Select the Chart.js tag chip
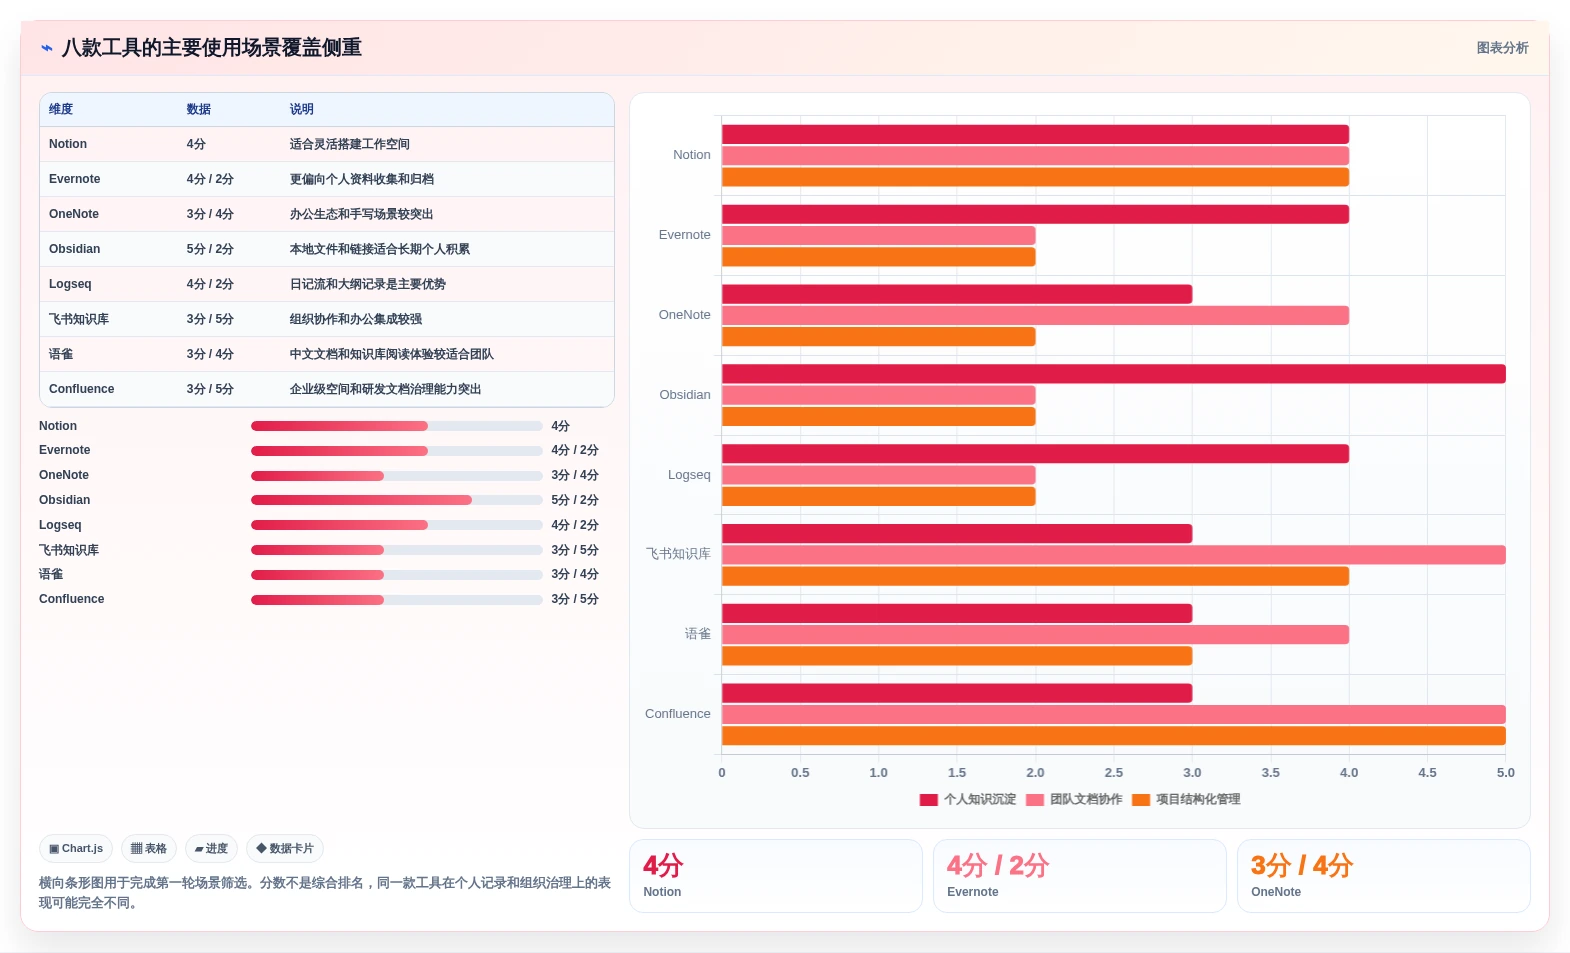This screenshot has width=1570, height=953. [76, 849]
